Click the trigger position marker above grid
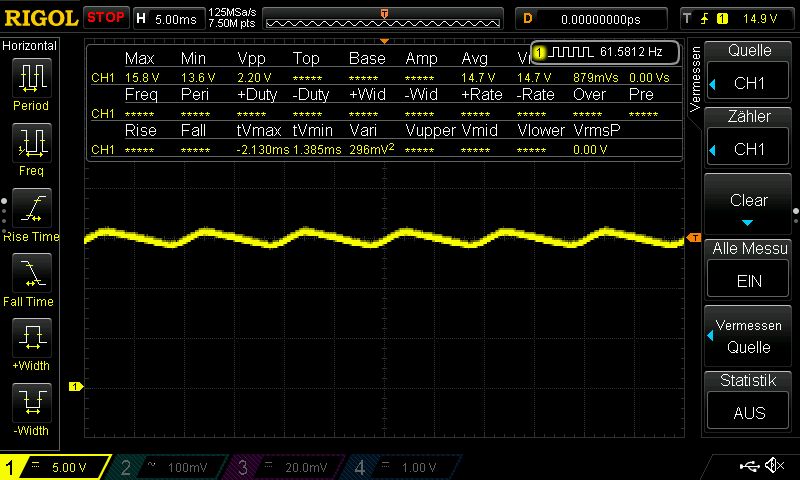Image resolution: width=800 pixels, height=480 pixels. click(x=384, y=41)
